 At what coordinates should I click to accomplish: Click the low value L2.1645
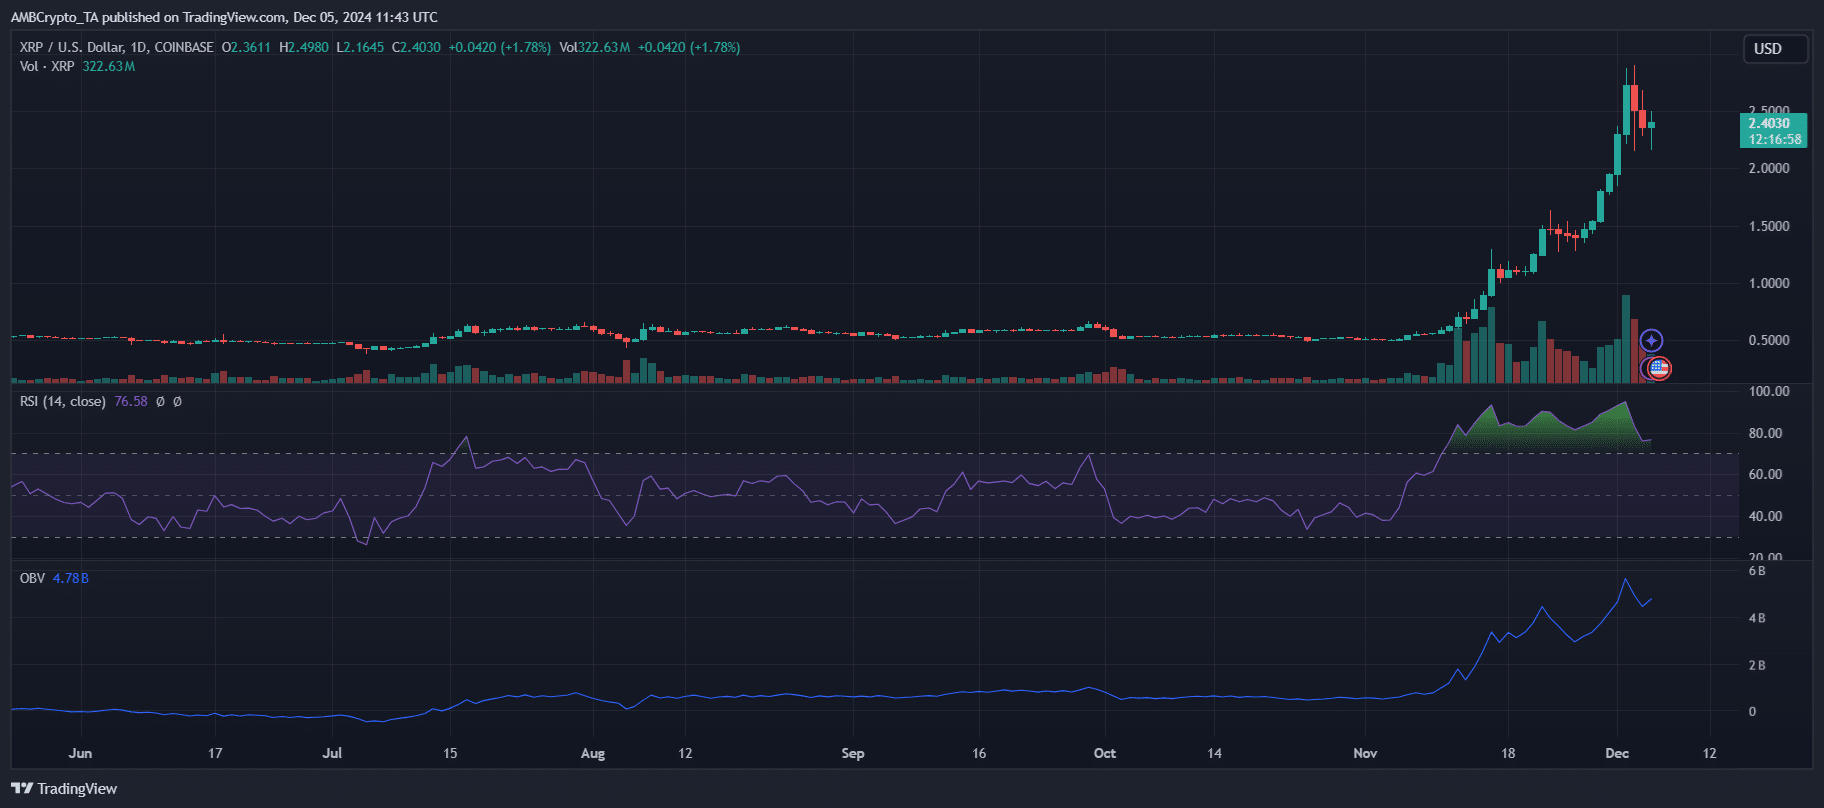coord(360,47)
